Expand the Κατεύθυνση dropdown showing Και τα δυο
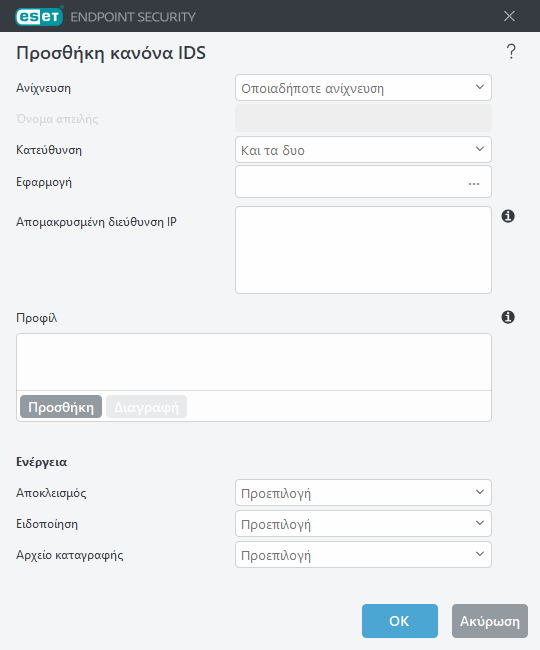Viewport: 540px width, 650px height. (363, 150)
